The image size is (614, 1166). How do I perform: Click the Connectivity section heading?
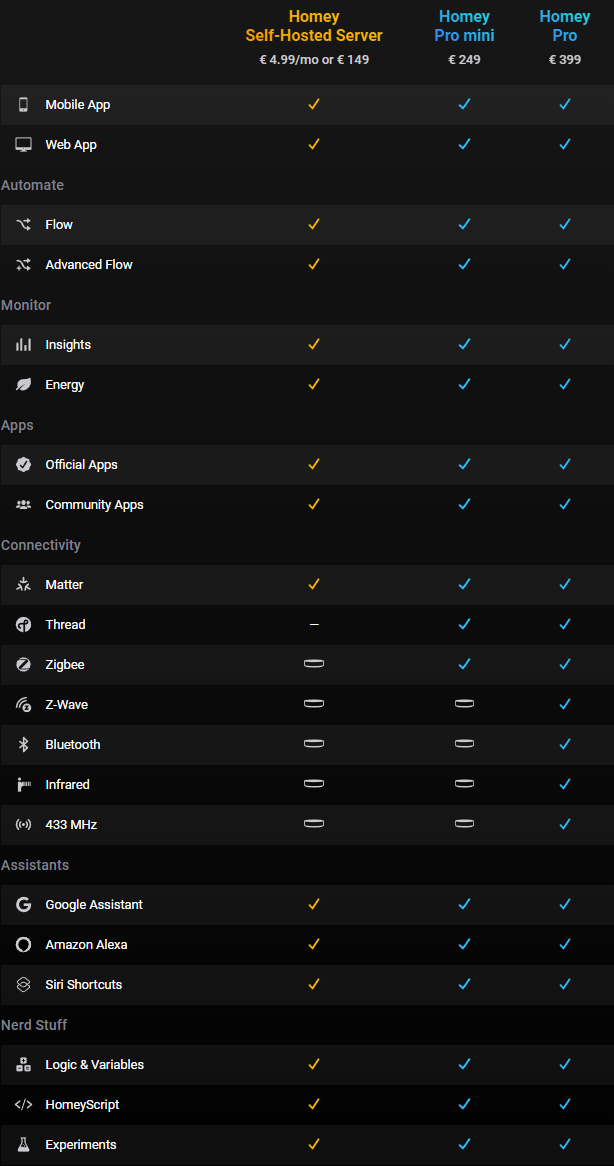[41, 545]
